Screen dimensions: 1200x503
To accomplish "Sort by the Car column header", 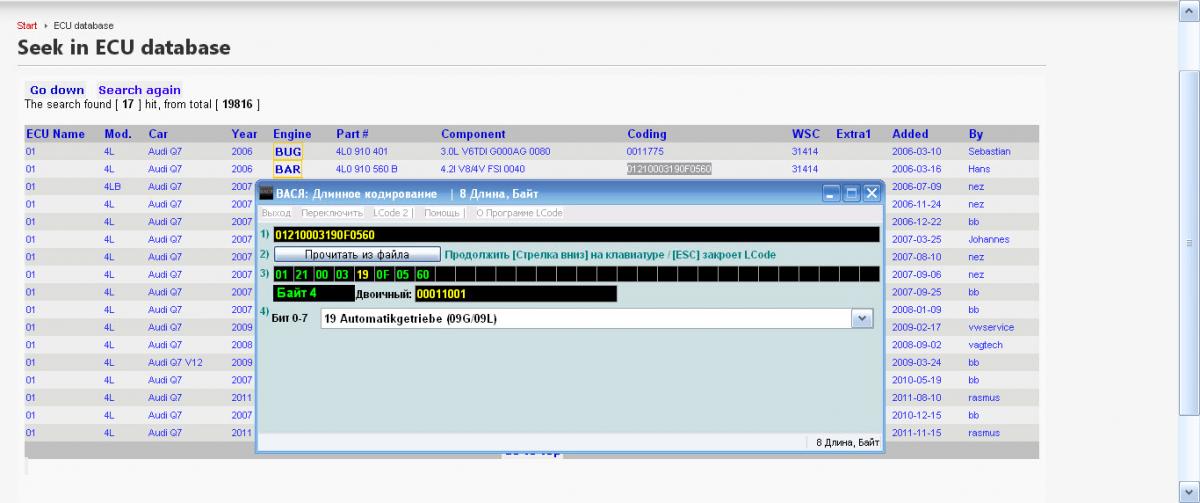I will pos(158,134).
